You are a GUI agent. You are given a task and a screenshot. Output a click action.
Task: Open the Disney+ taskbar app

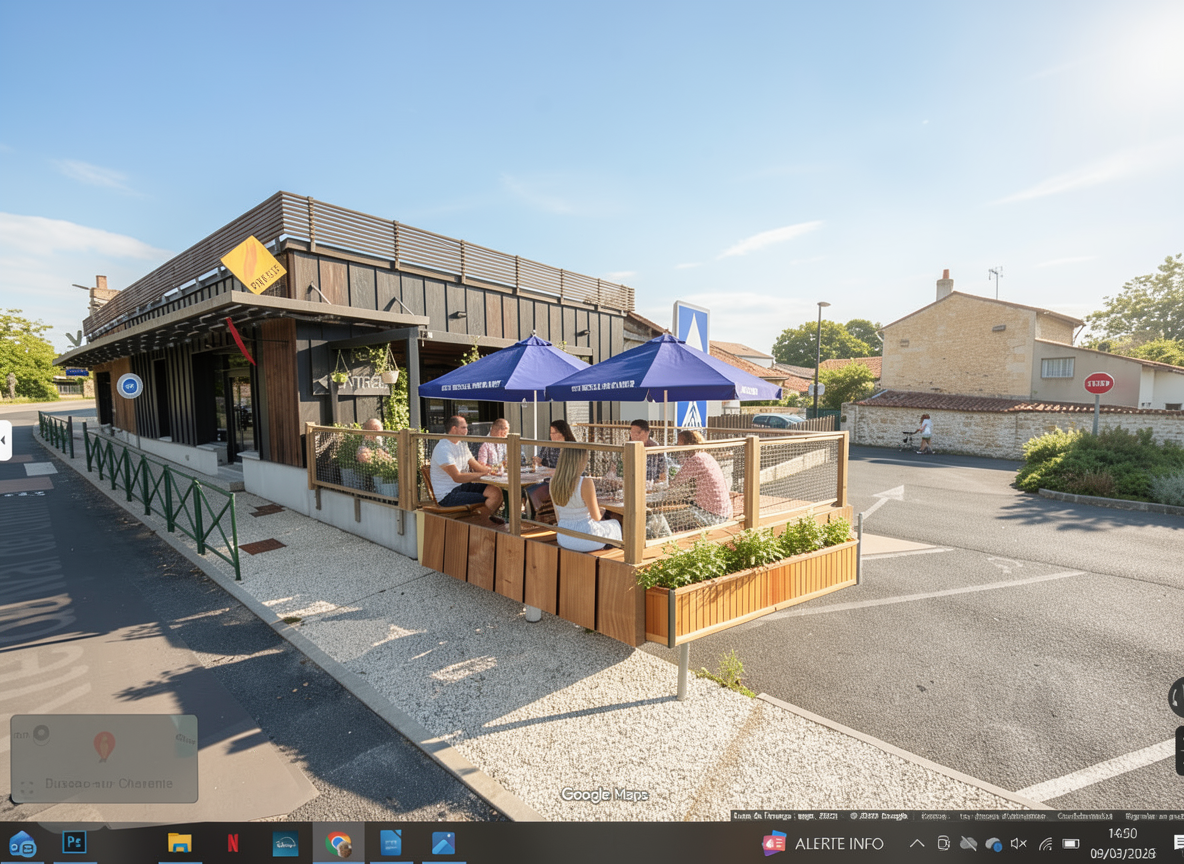pos(285,843)
